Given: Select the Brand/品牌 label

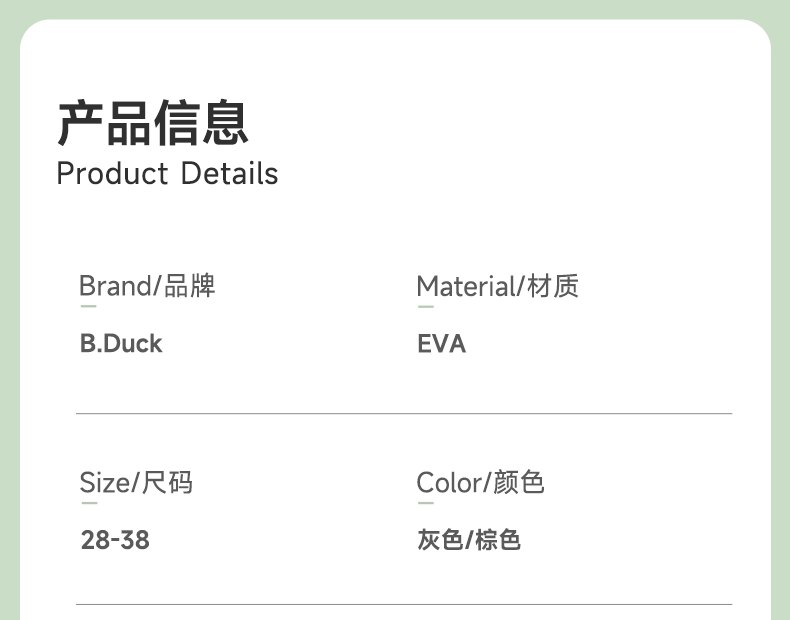Looking at the screenshot, I should coord(147,286).
